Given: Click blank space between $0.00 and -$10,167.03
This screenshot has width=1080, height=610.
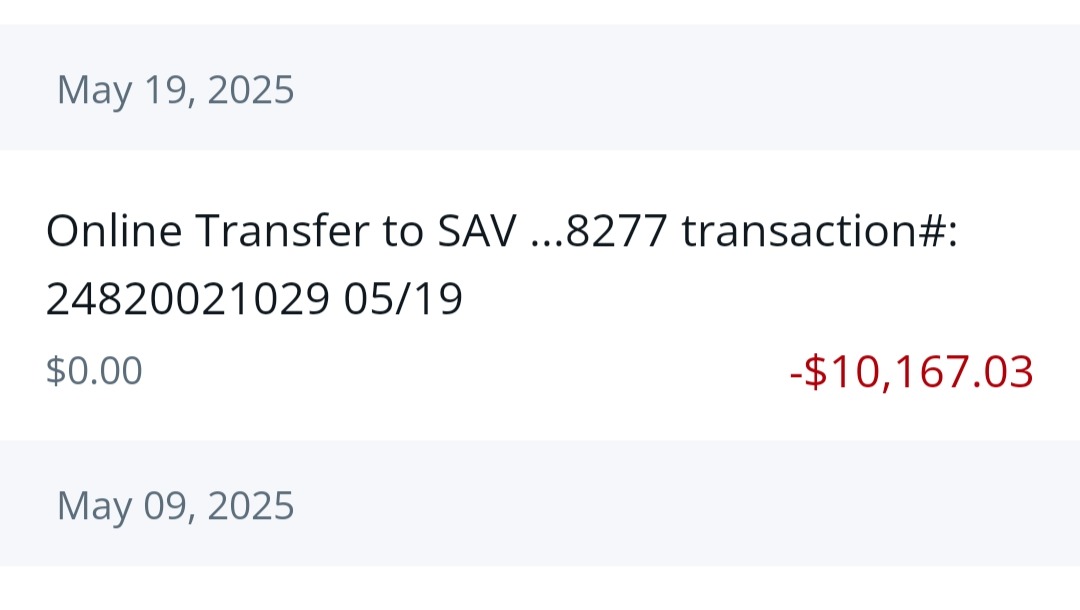Looking at the screenshot, I should click(460, 372).
